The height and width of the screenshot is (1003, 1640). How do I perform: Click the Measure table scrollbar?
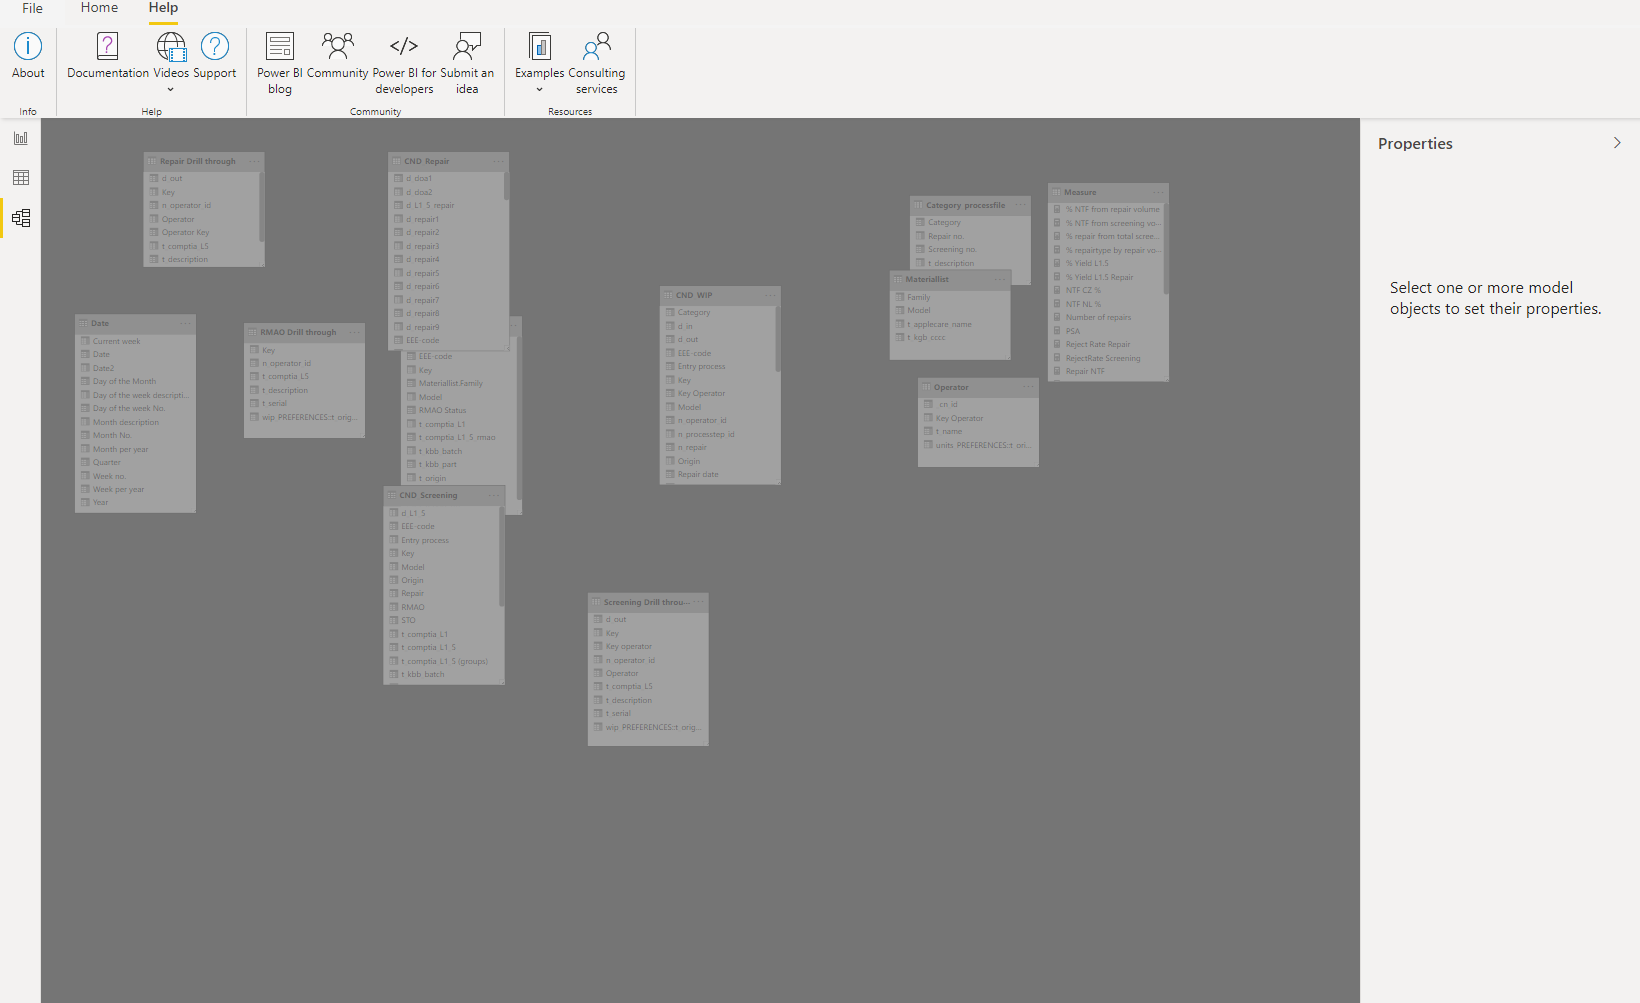click(1166, 248)
